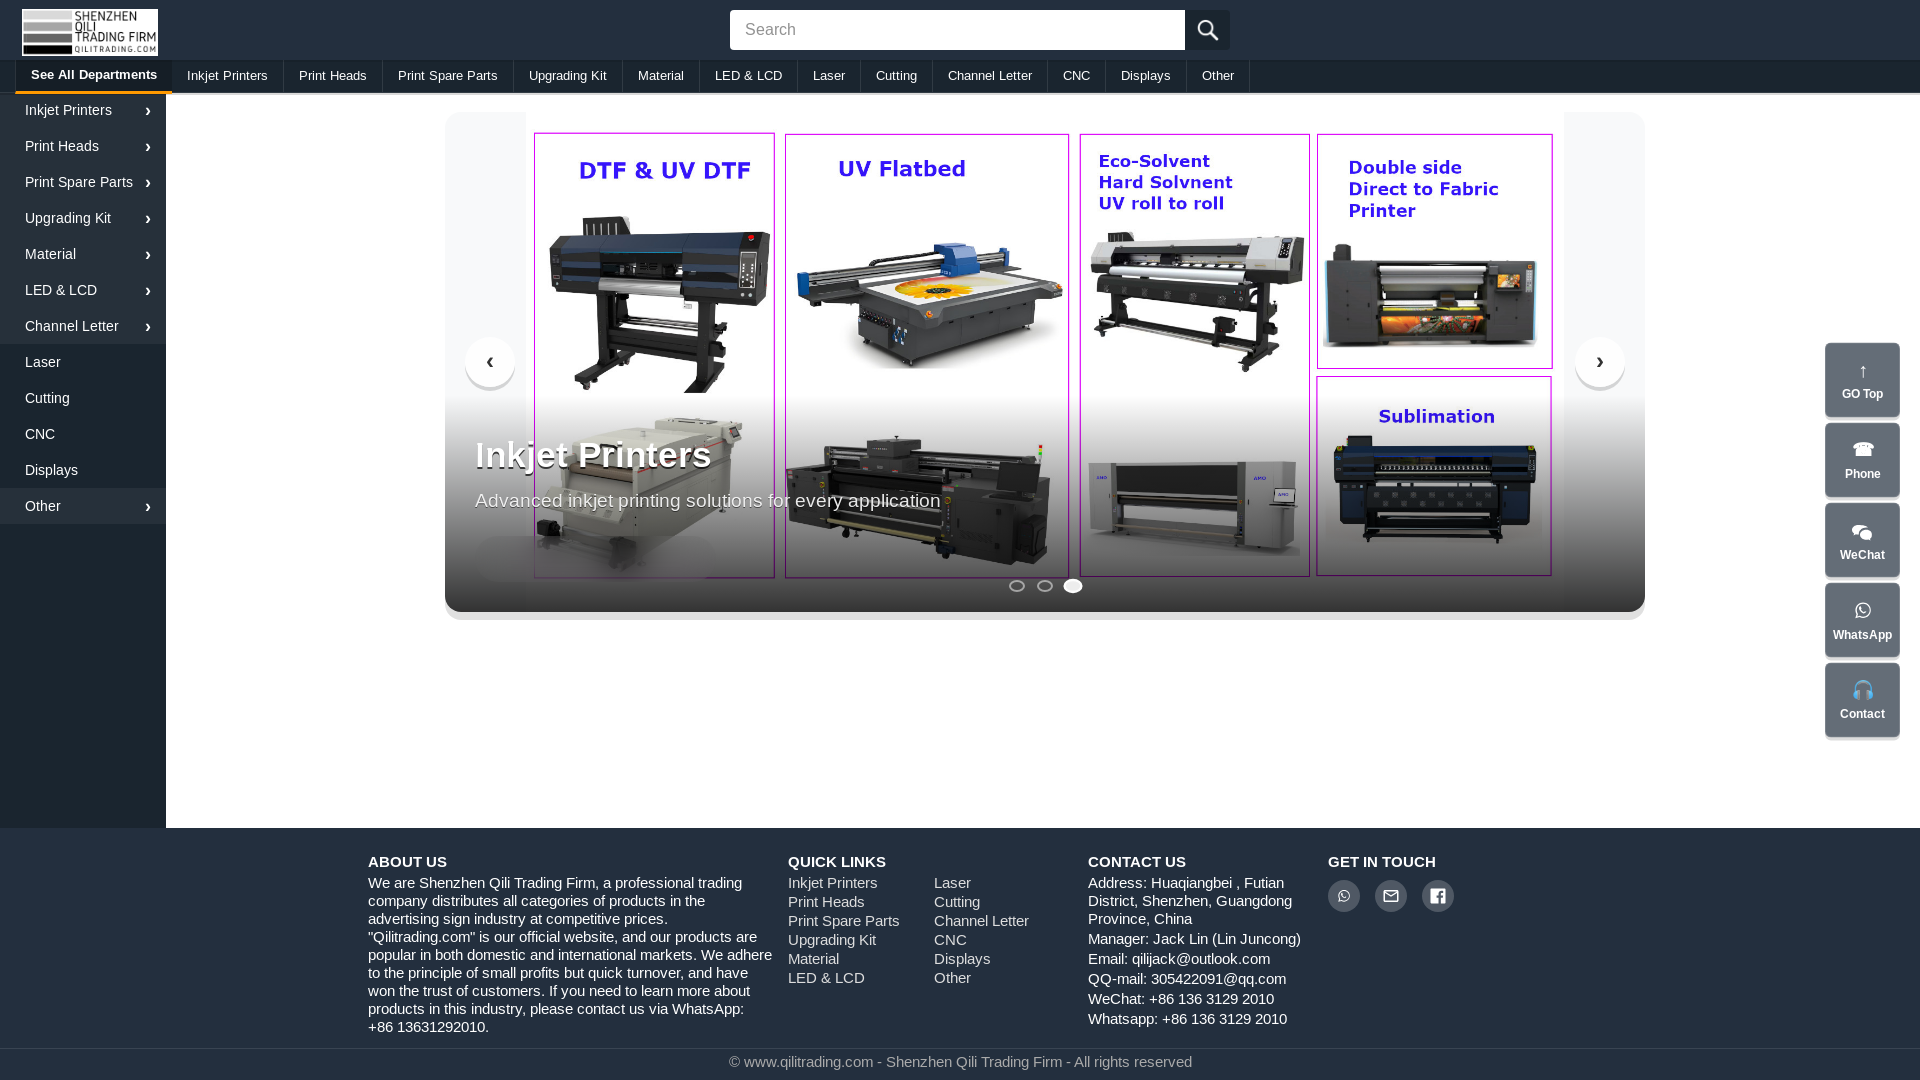Open Displays quick link in footer
This screenshot has width=1920, height=1080.
click(962, 959)
